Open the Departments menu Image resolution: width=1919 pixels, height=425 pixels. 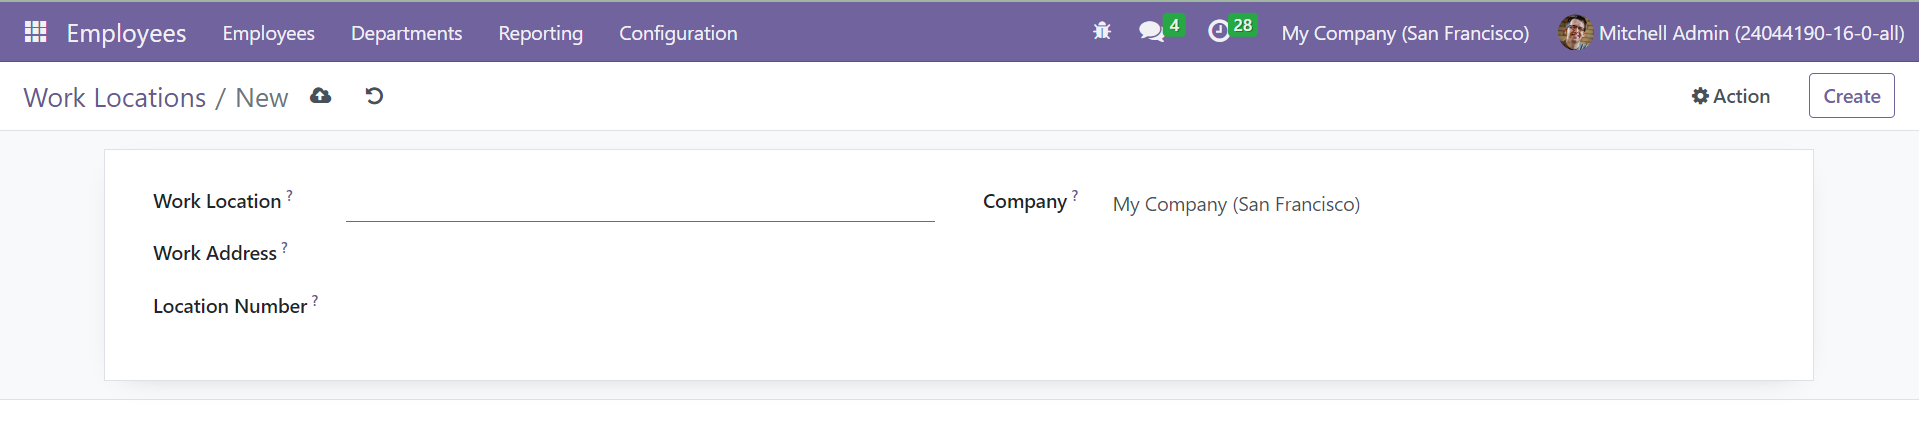coord(406,33)
